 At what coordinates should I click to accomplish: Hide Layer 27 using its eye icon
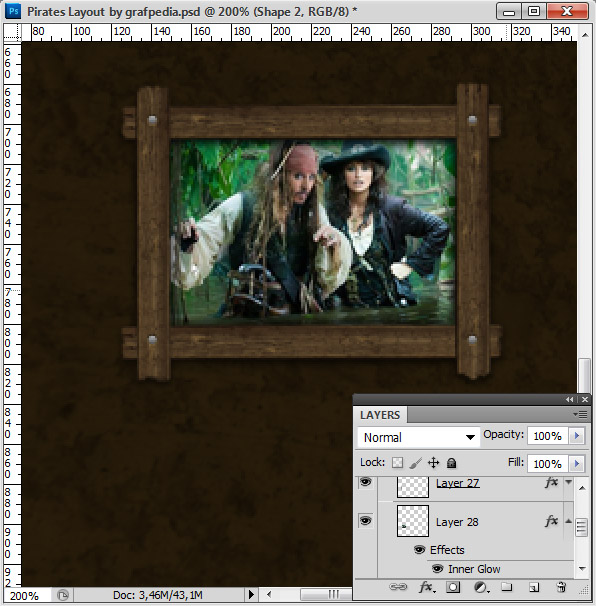click(x=366, y=482)
